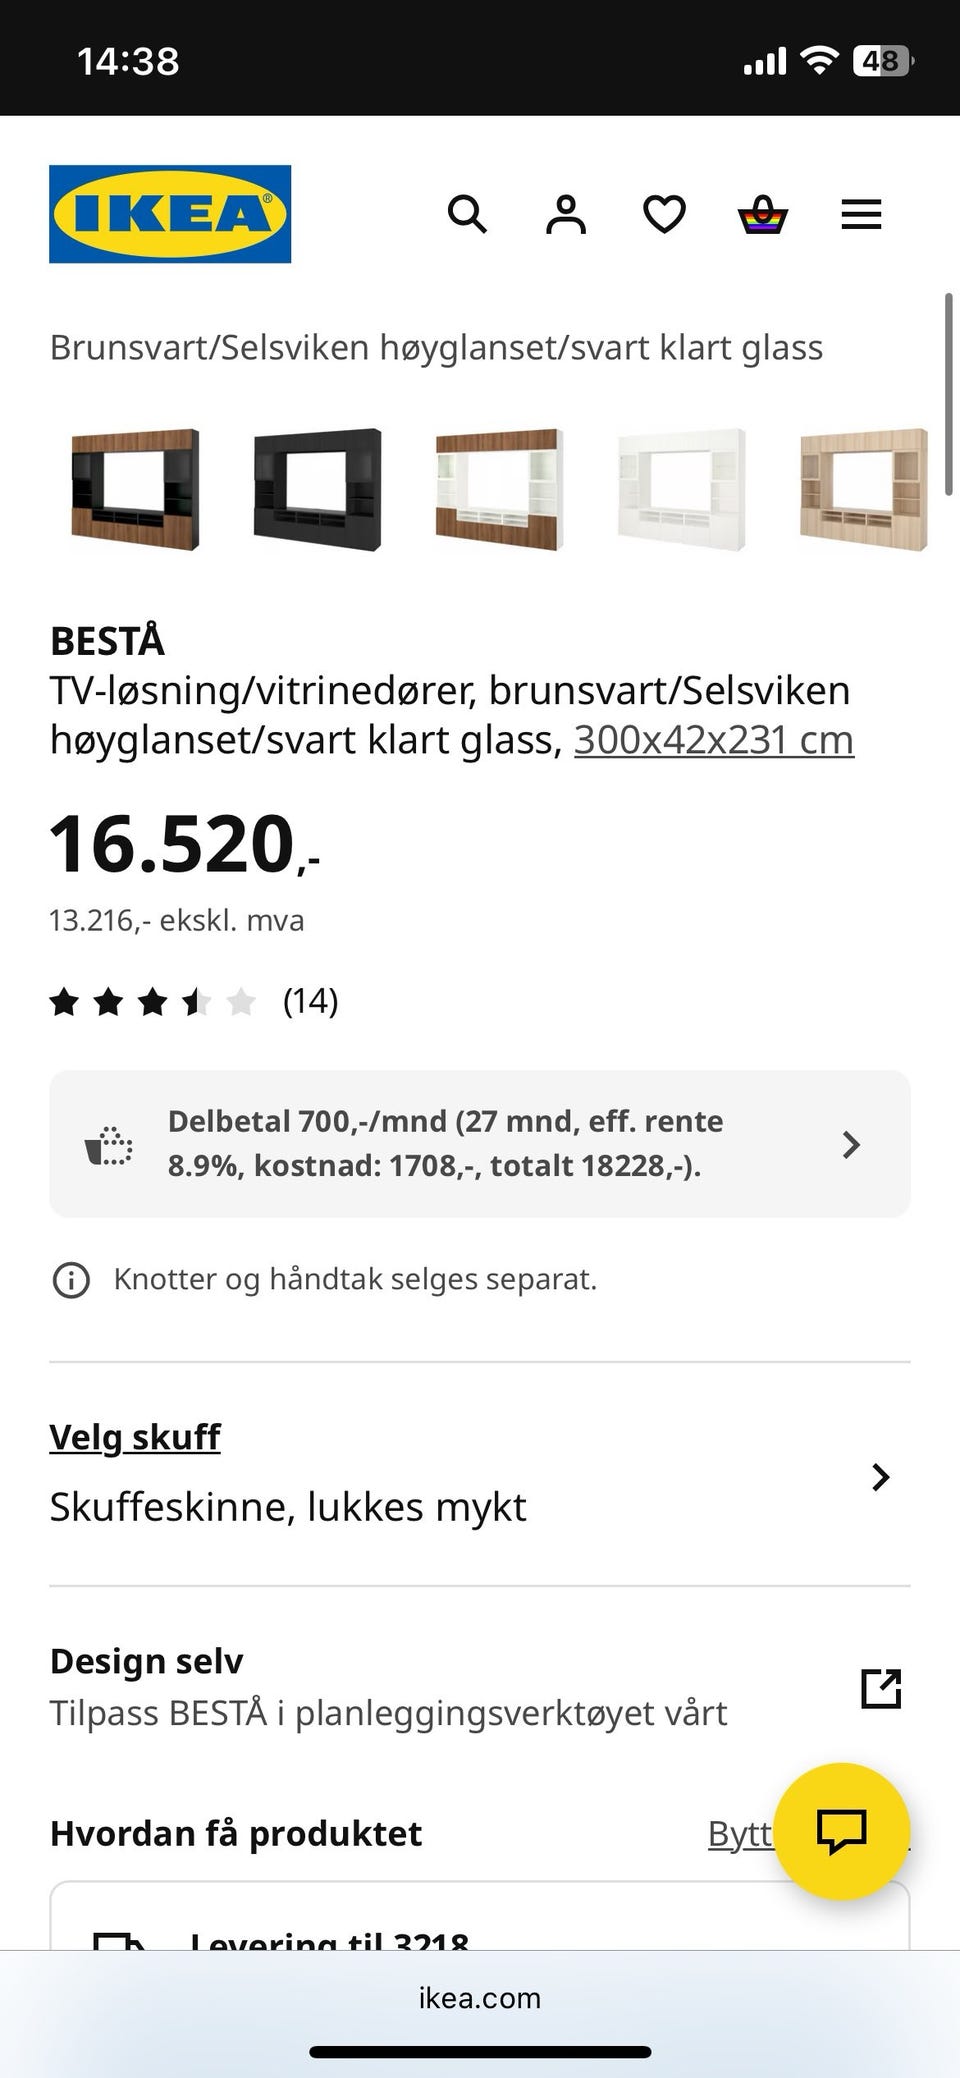Open the yellow chat bubble button
The width and height of the screenshot is (960, 2078).
click(x=842, y=1831)
